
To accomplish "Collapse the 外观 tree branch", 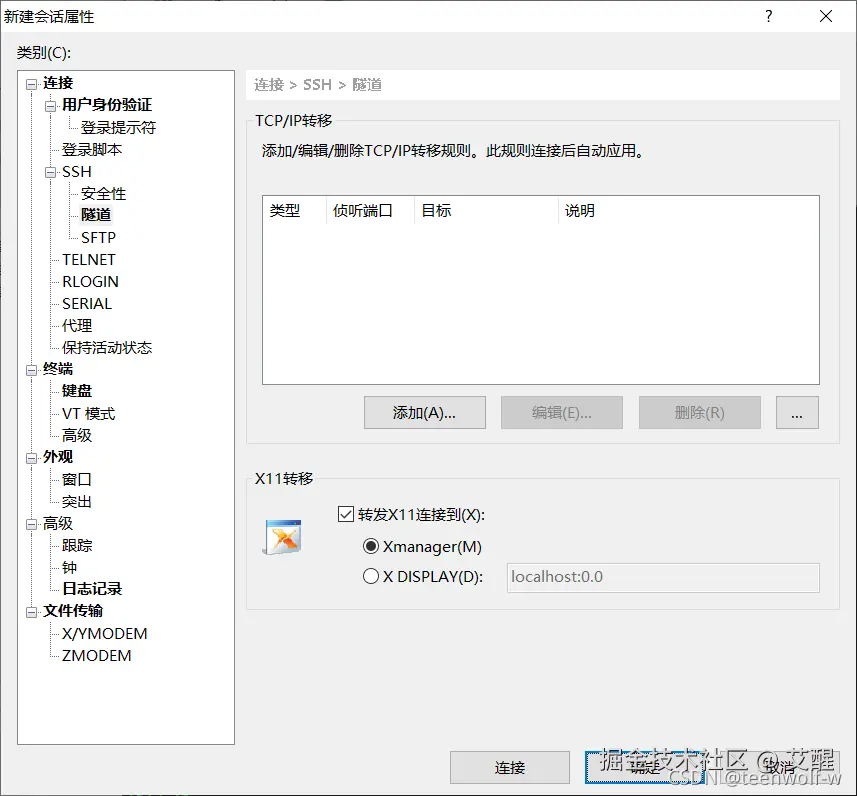I will click(x=31, y=456).
